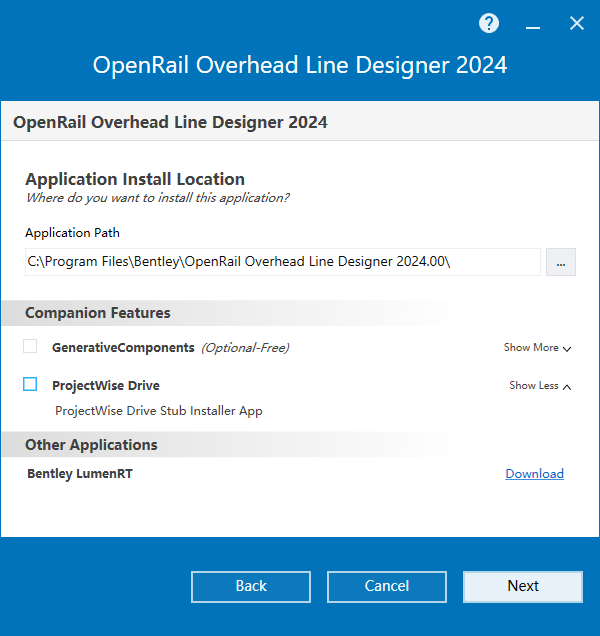Enable the GenerativeComponents checkbox

pos(30,346)
